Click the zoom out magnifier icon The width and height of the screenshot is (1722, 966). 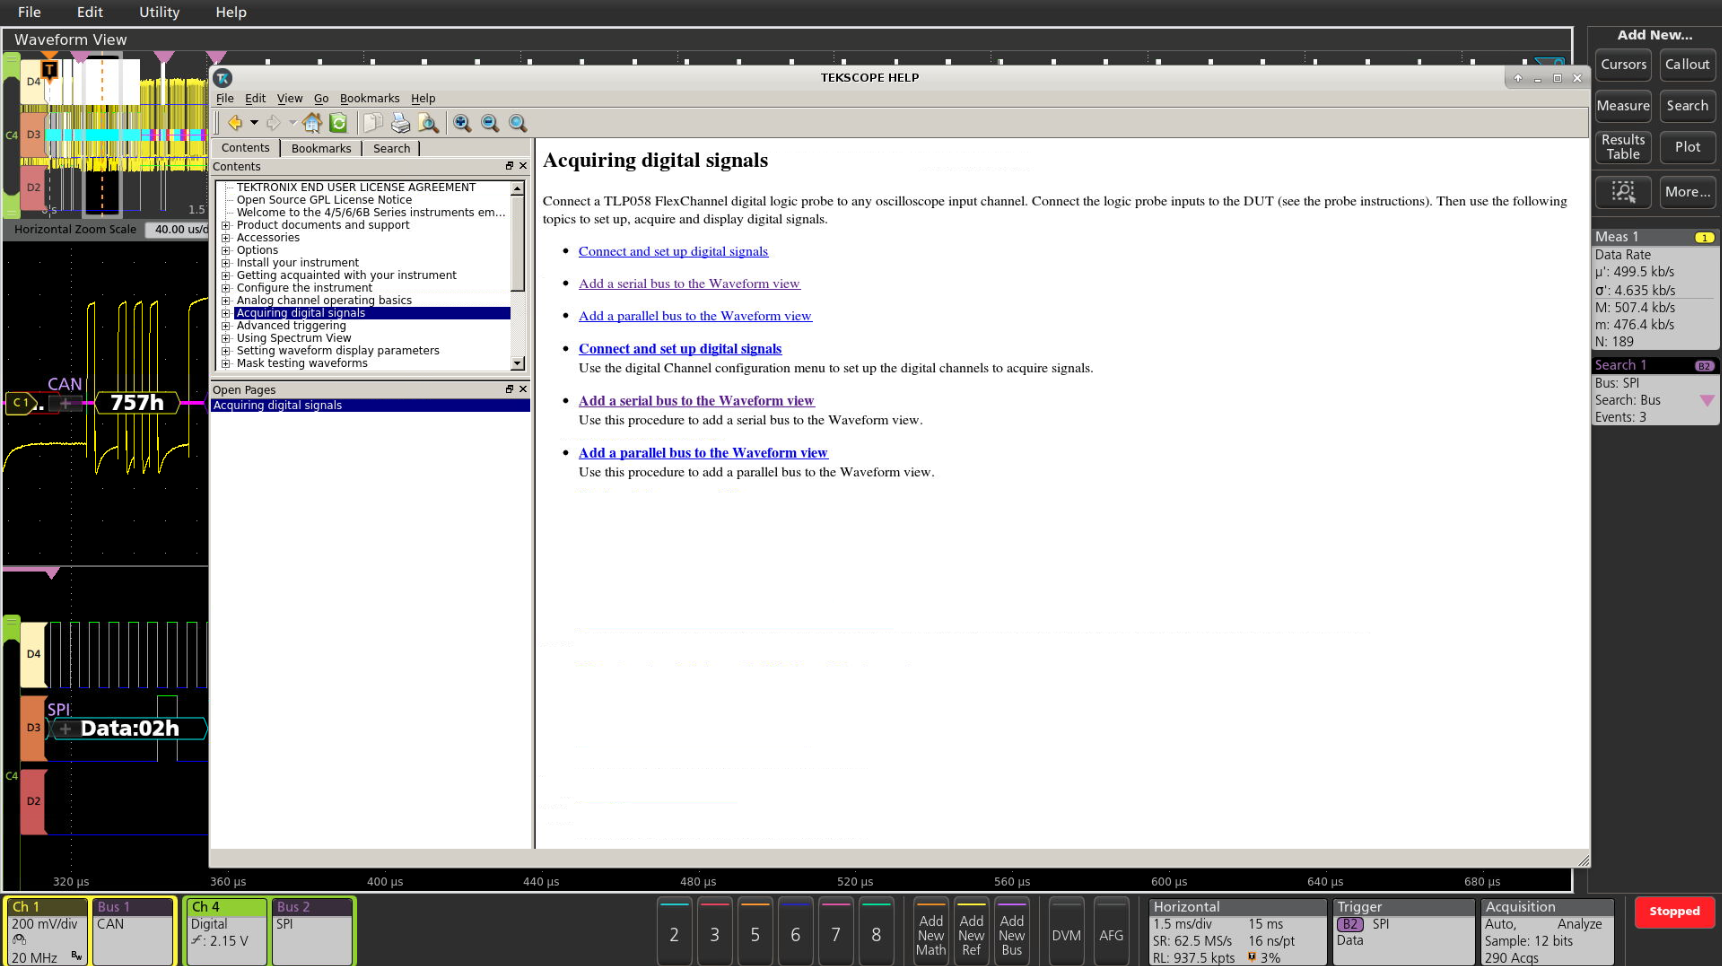(x=490, y=123)
